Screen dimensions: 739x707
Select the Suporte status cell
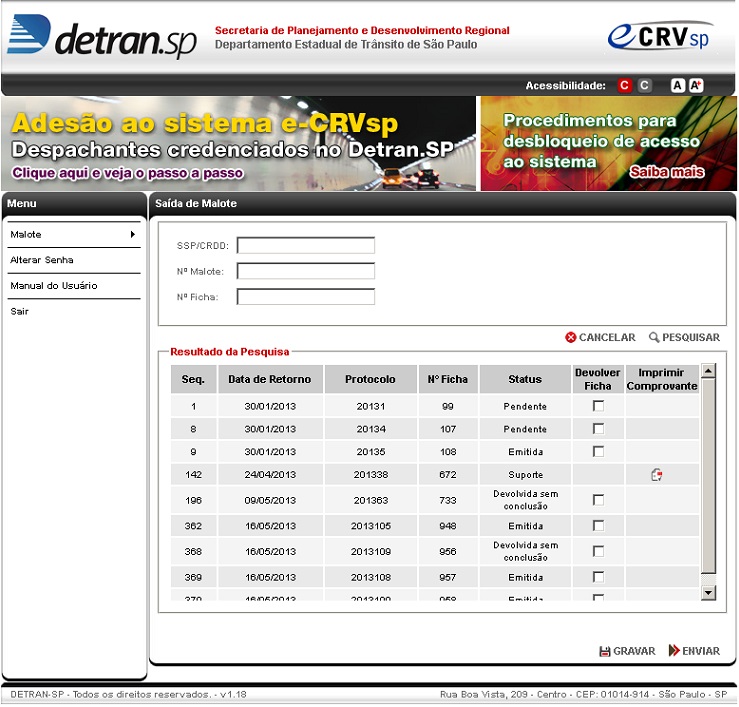(x=525, y=475)
